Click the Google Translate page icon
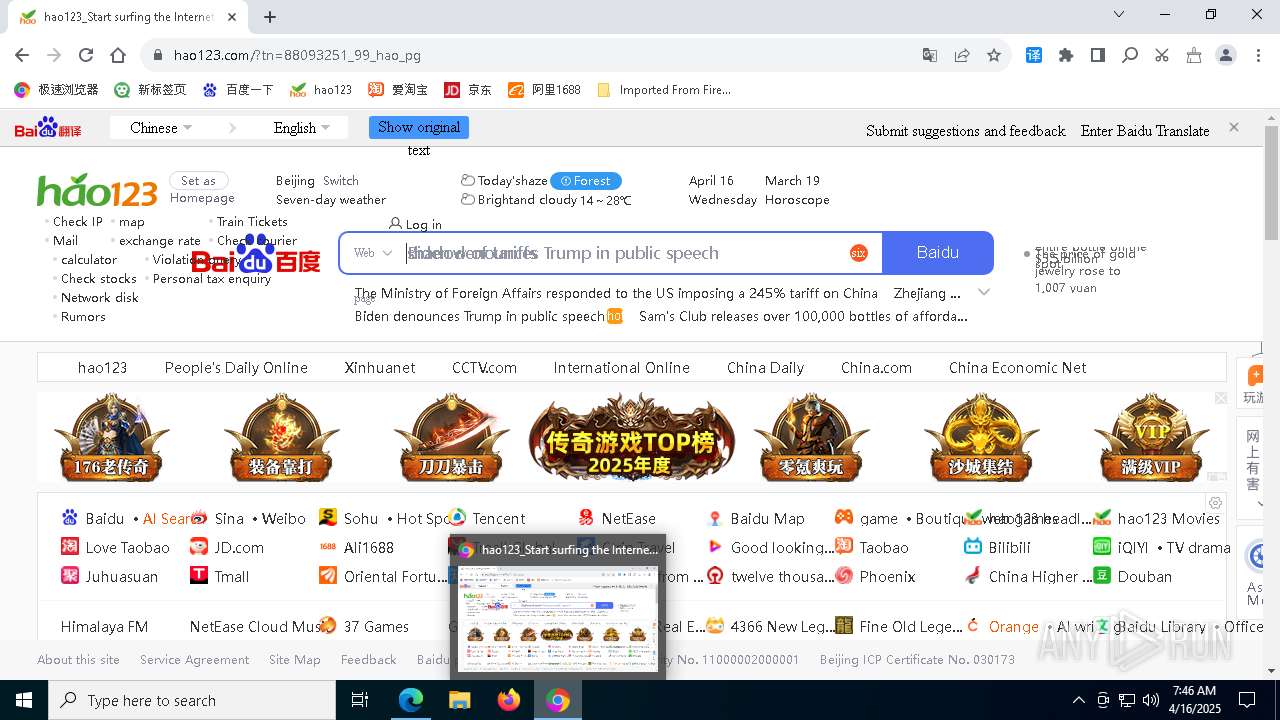Screen dimensions: 1280x720 pyautogui.click(x=930, y=55)
